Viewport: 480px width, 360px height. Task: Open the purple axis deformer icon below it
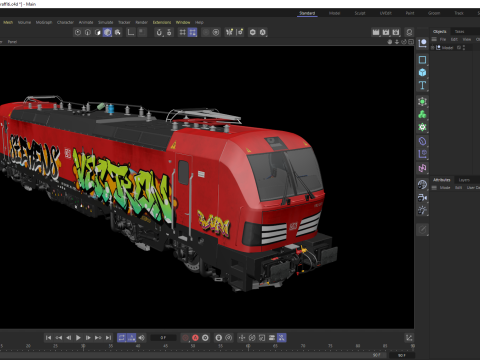point(422,154)
